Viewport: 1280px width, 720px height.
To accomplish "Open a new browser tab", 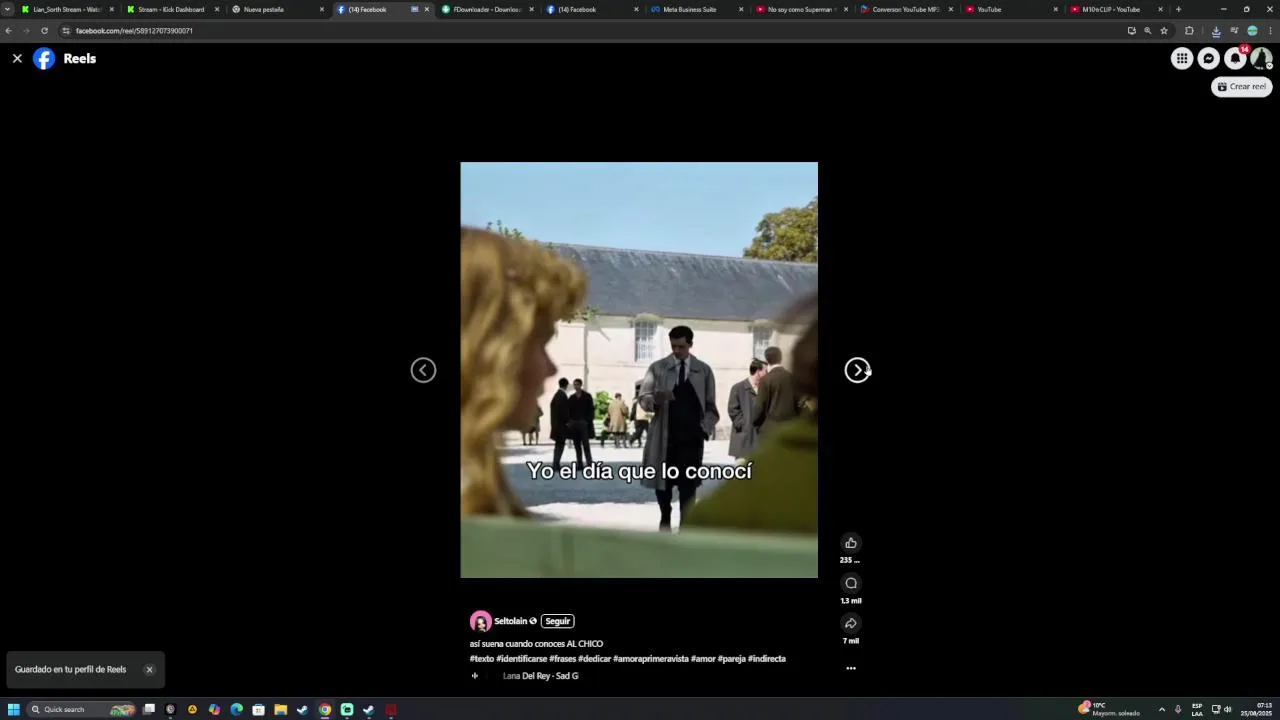I will tap(1178, 9).
